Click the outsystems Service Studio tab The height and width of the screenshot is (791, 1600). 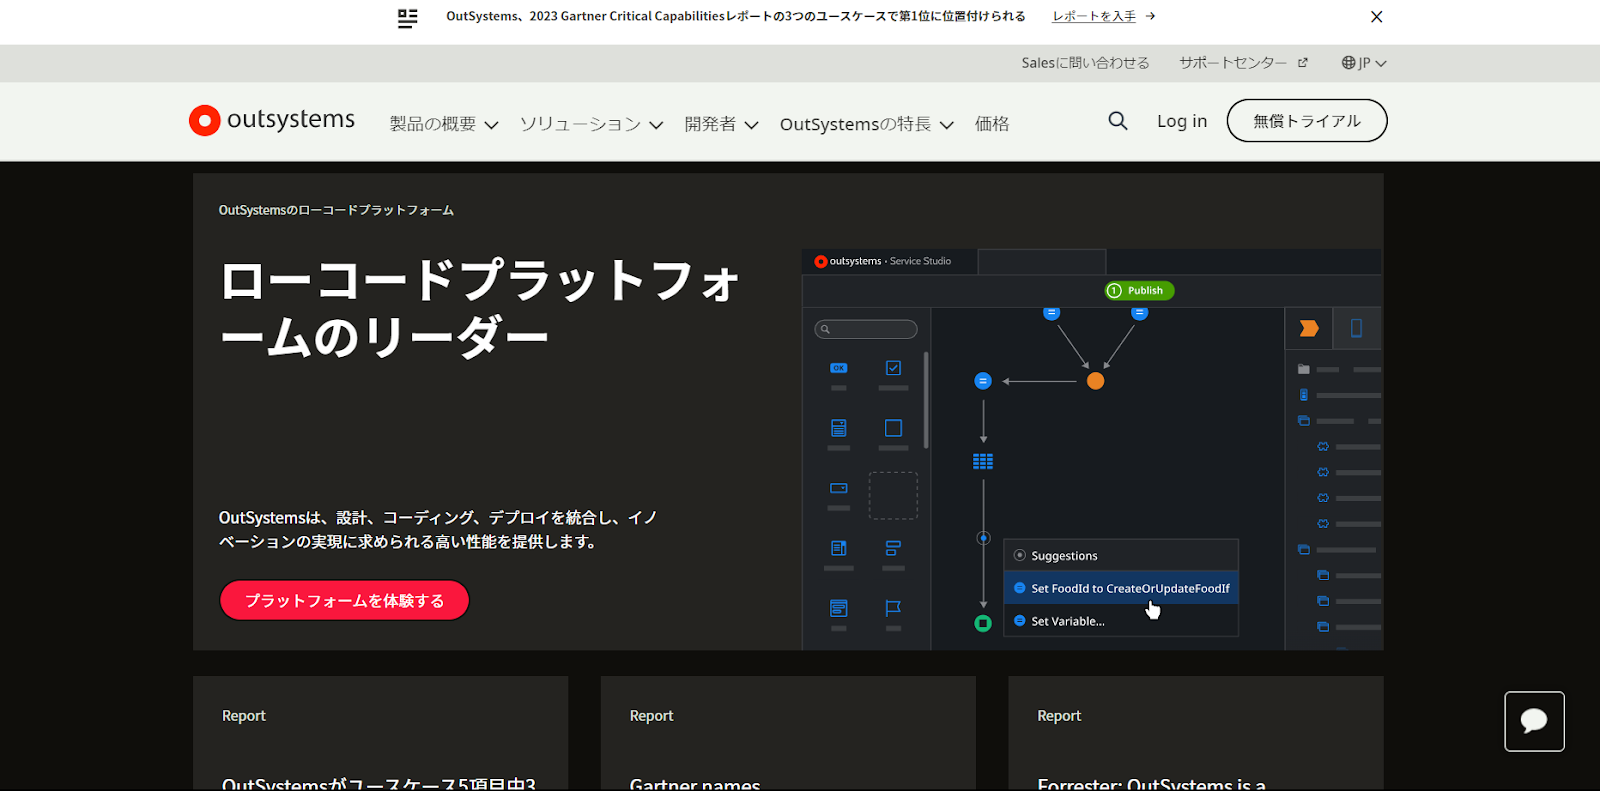(x=889, y=261)
